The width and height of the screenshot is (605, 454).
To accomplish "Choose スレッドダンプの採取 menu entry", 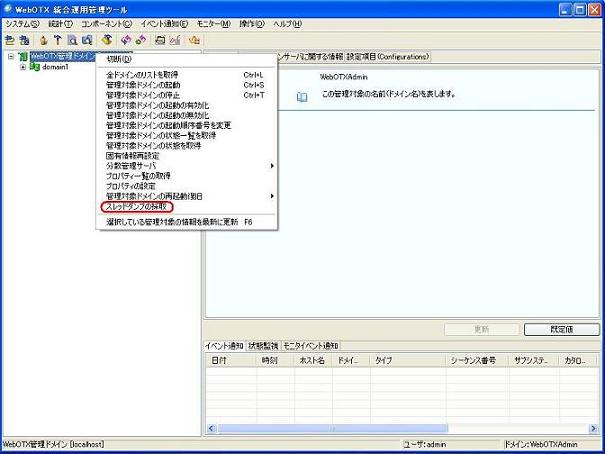I will pyautogui.click(x=187, y=207).
